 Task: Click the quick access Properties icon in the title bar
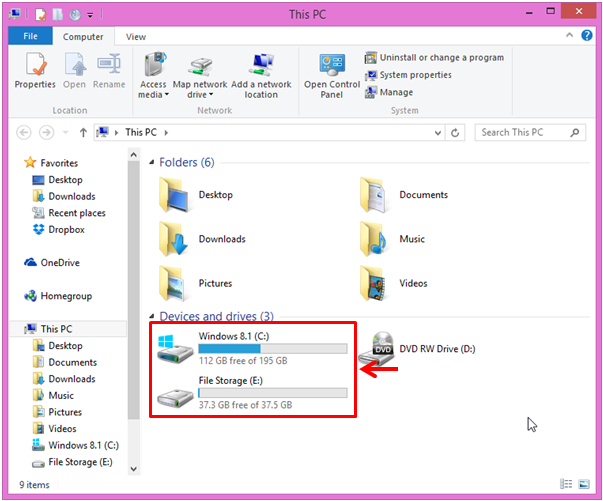[x=40, y=15]
